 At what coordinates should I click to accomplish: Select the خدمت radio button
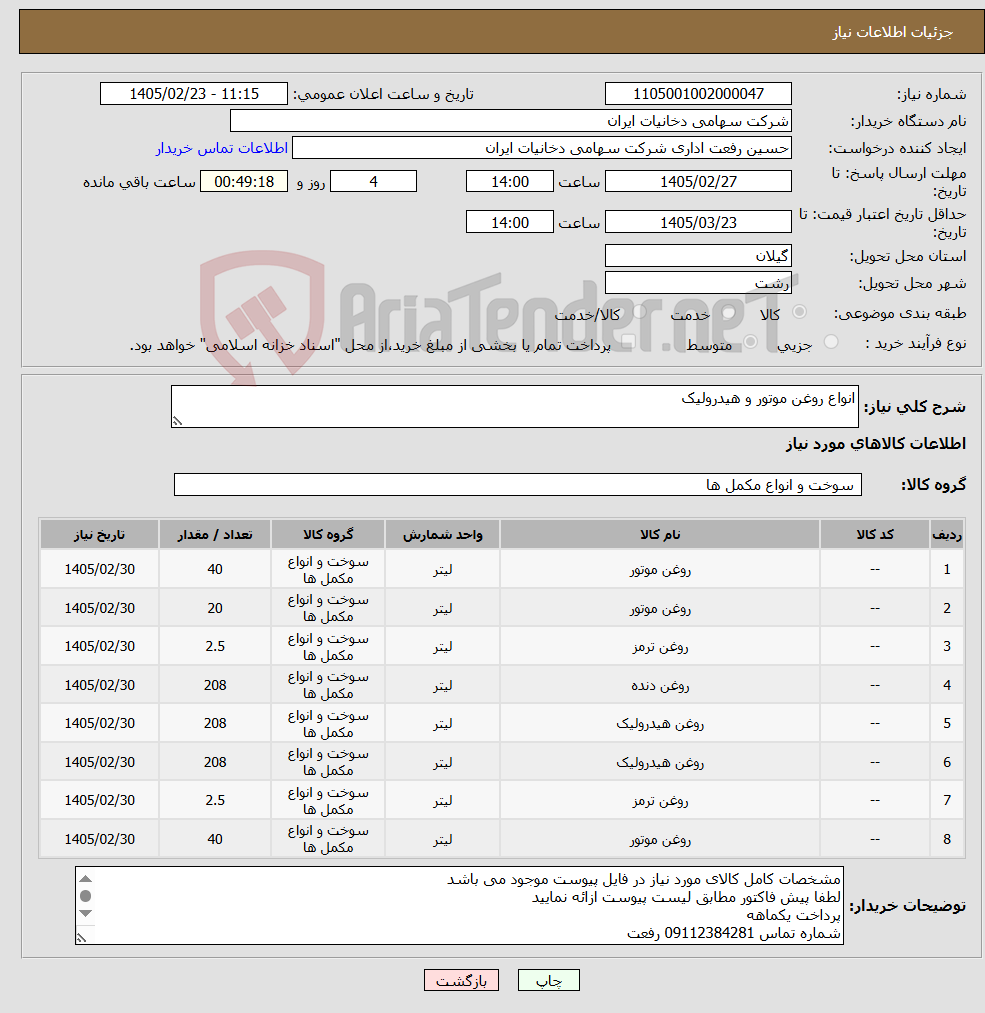tap(729, 313)
